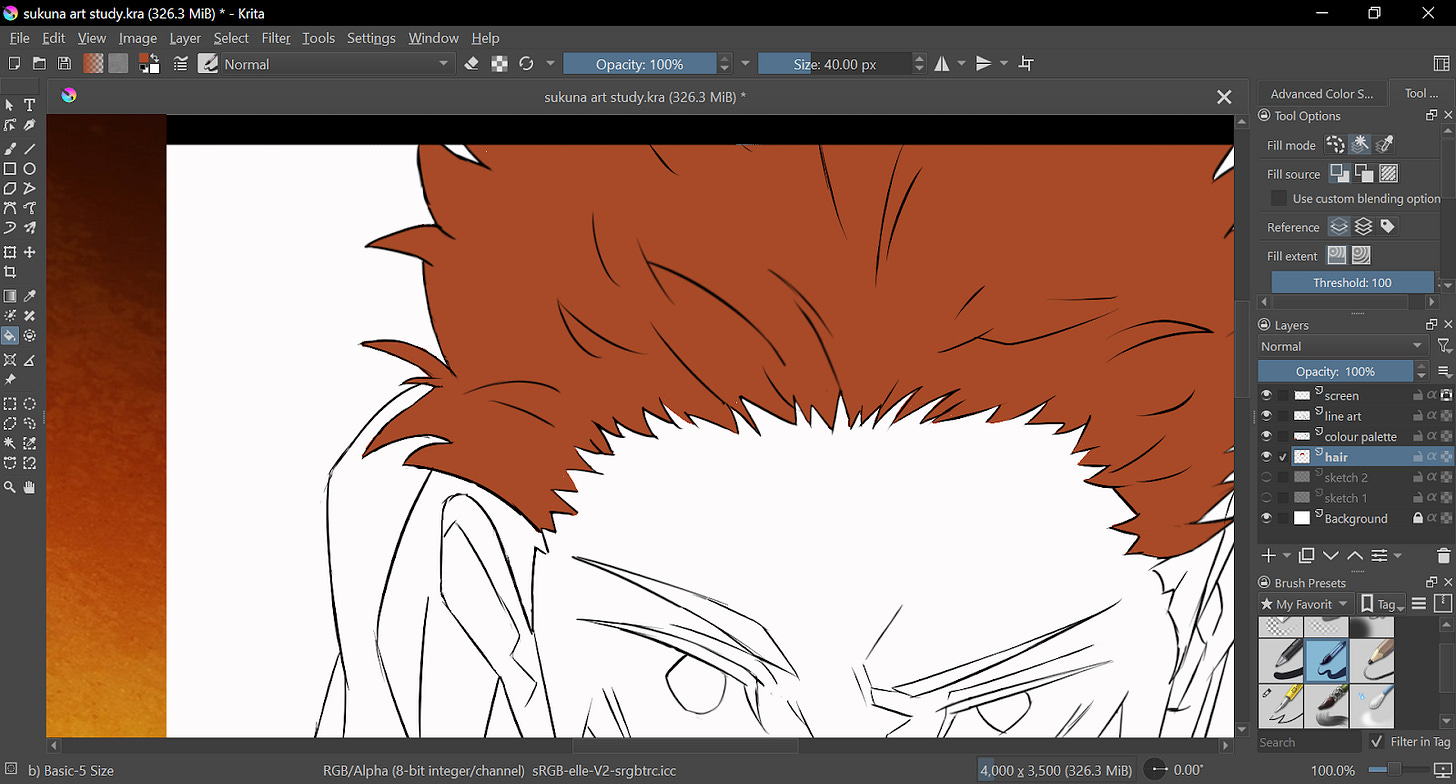Delete layer with the trash icon

click(1443, 556)
